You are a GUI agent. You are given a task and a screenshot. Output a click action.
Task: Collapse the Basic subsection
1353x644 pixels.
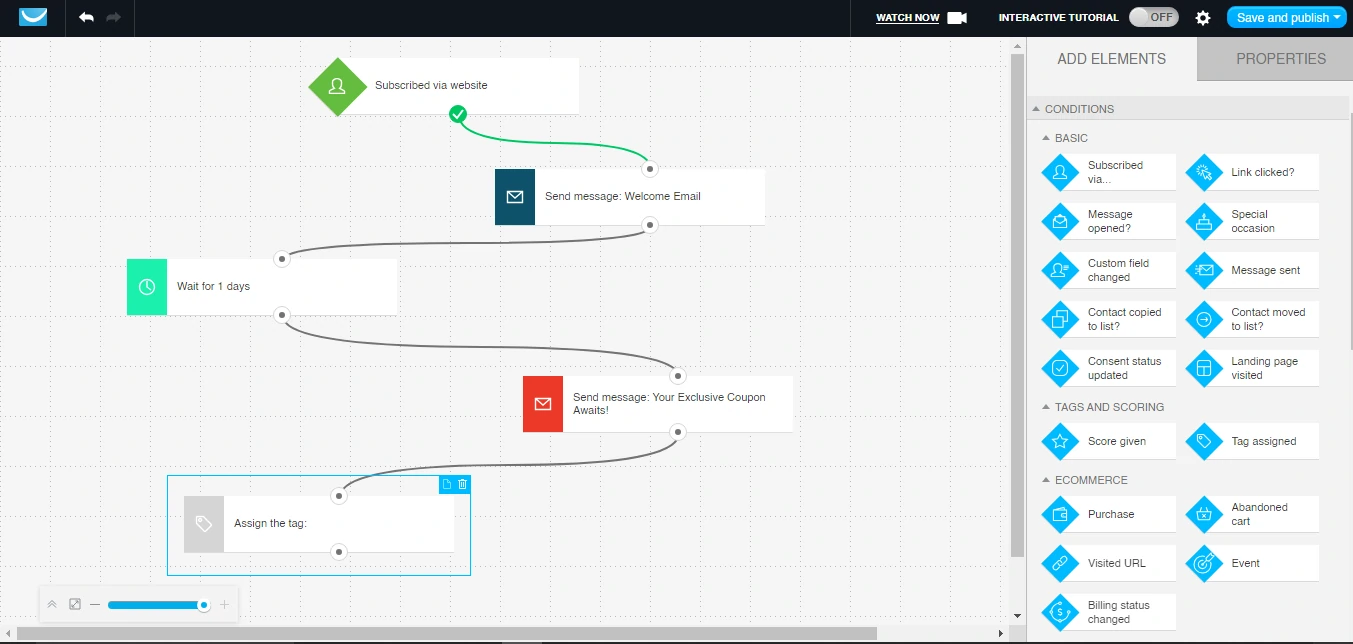pyautogui.click(x=1046, y=138)
